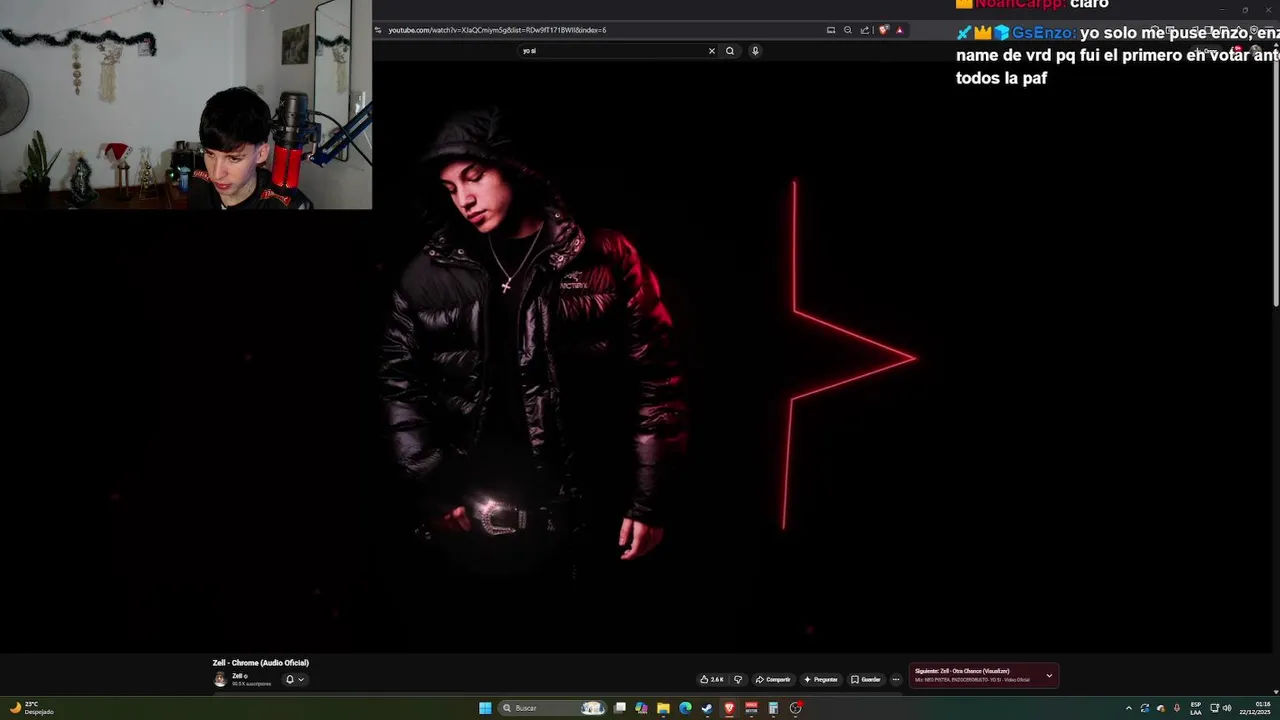Open Steam from taskbar
Screen dimensions: 1280x720
coord(707,708)
